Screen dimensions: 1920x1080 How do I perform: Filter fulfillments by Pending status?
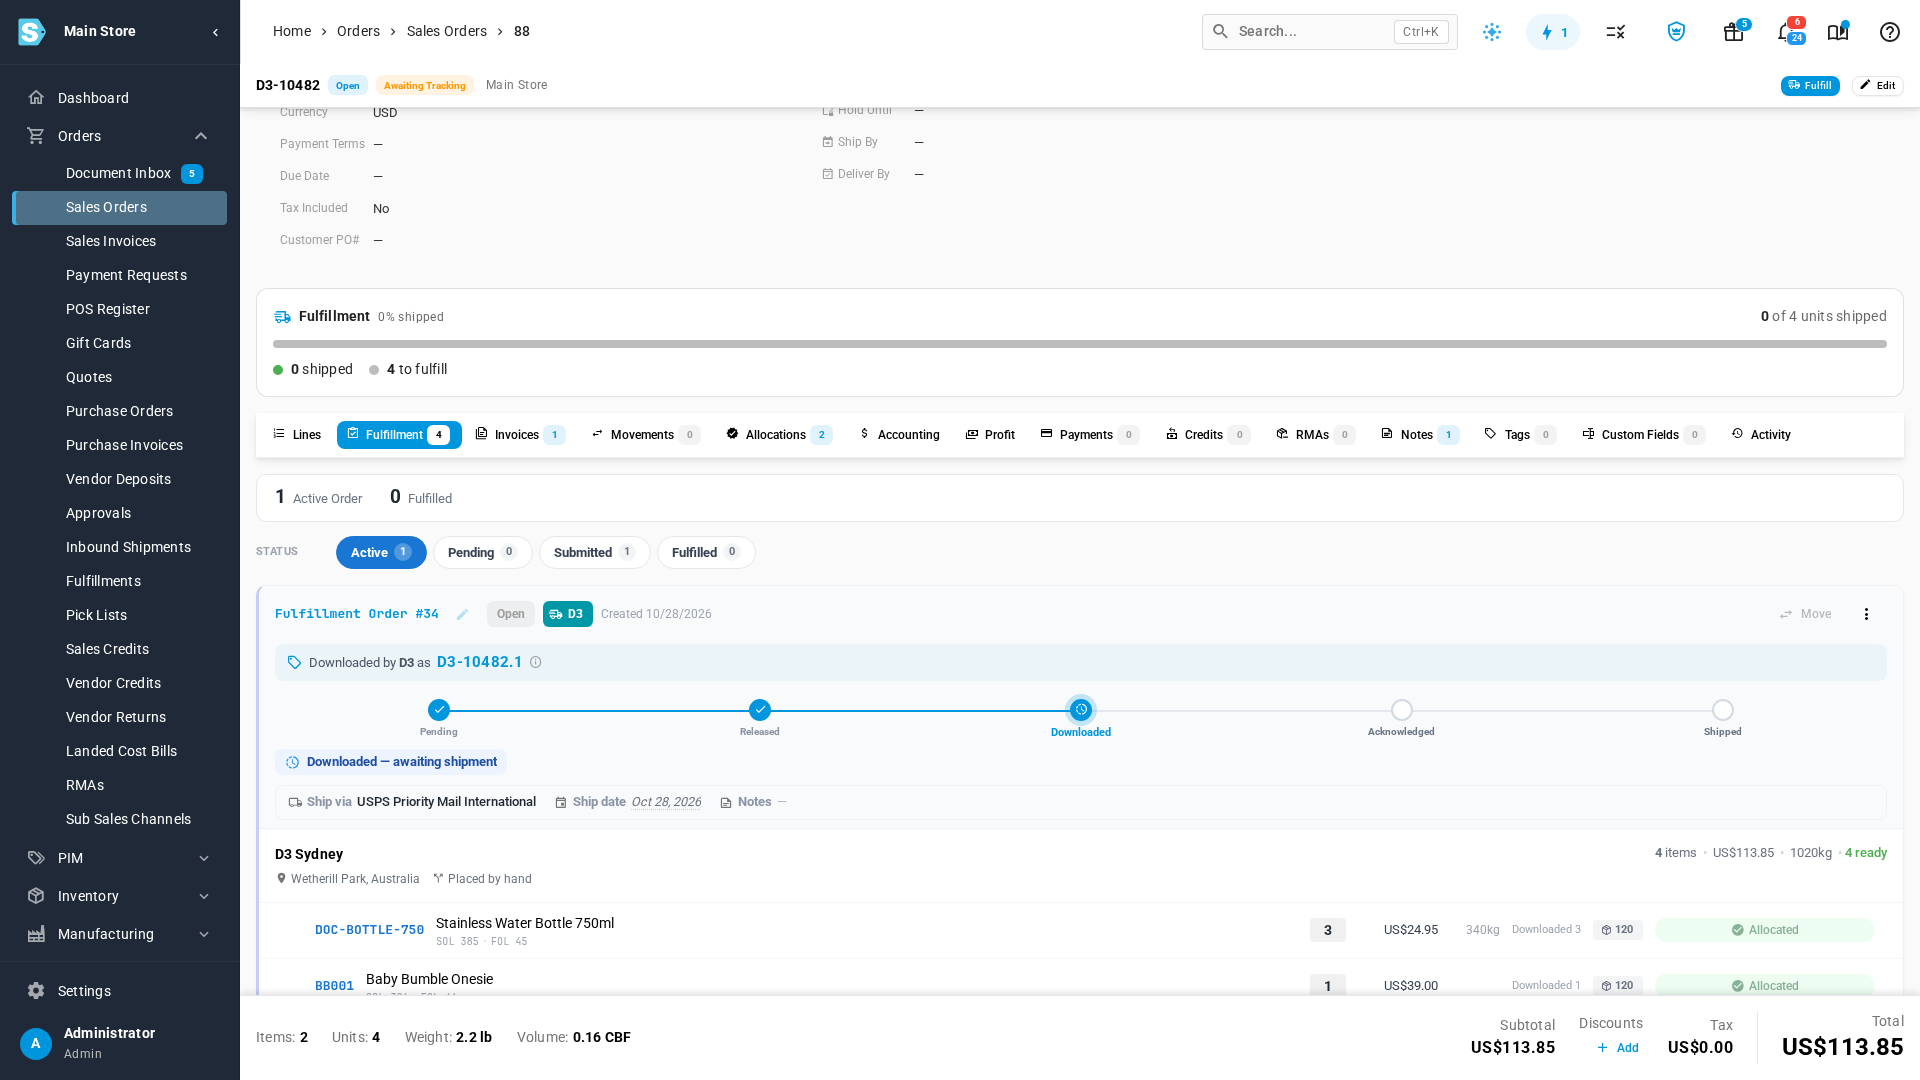pos(482,553)
